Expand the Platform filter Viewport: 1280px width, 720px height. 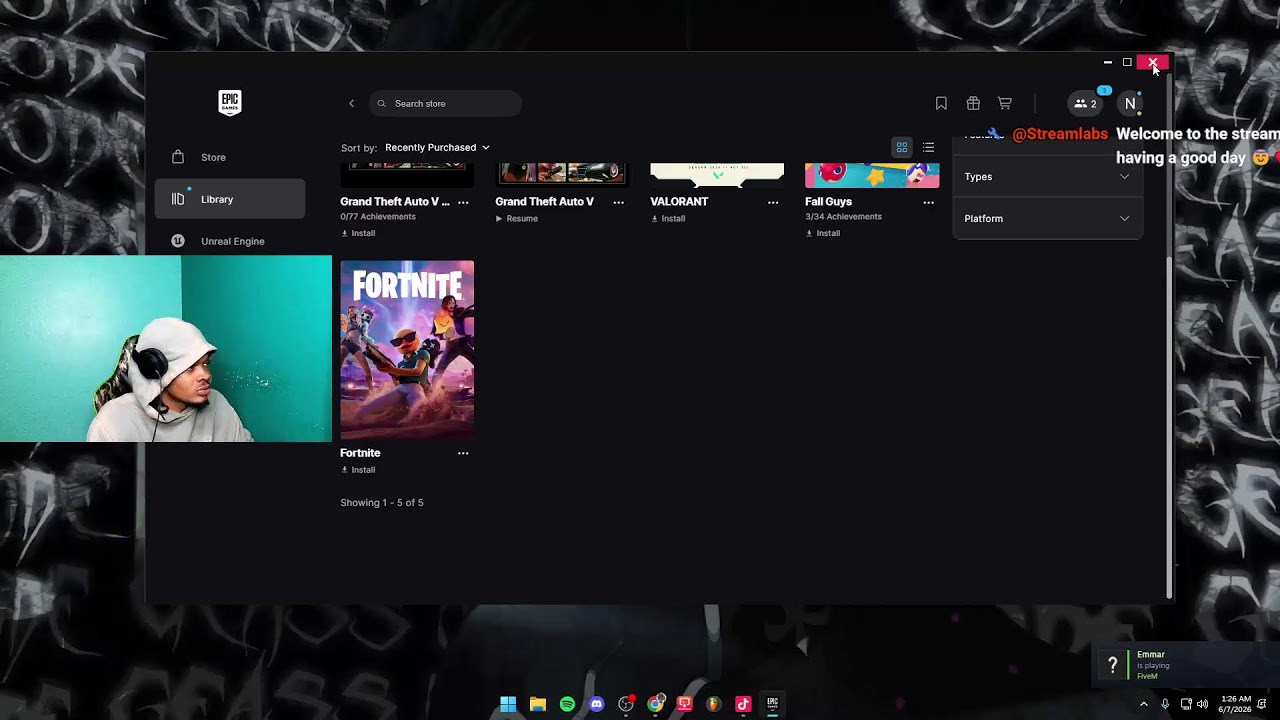(1047, 218)
